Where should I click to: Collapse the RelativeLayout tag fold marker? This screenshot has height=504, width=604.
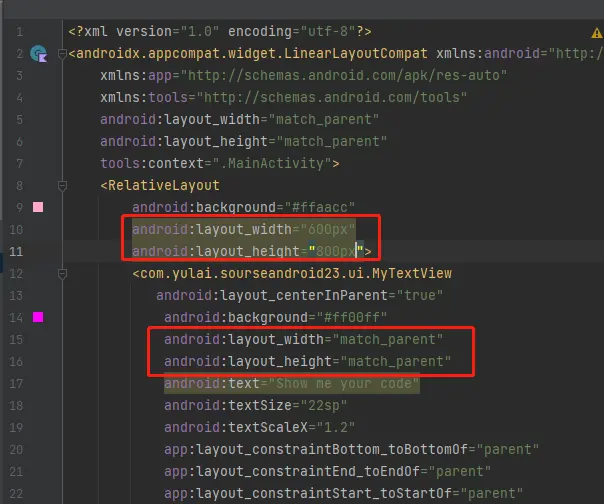point(62,186)
